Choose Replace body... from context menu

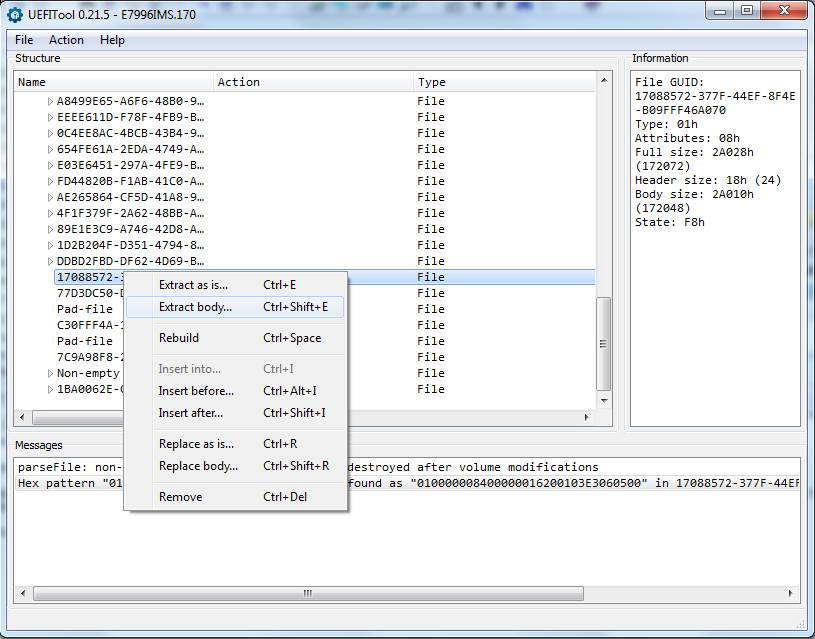235,466
